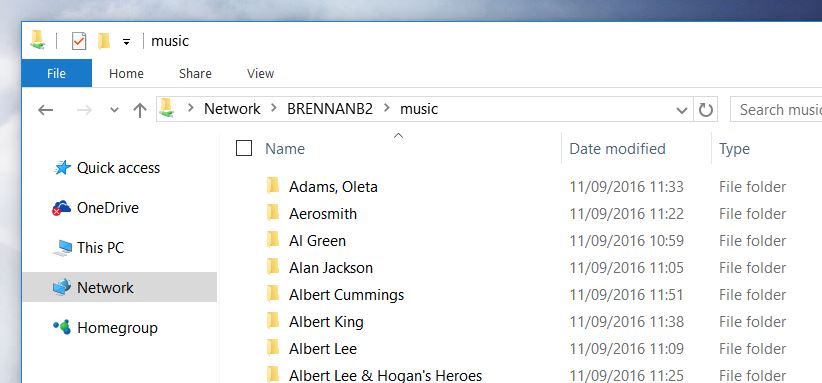Viewport: 822px width, 383px height.
Task: Click the folder icon beside Albert King
Action: click(x=273, y=321)
